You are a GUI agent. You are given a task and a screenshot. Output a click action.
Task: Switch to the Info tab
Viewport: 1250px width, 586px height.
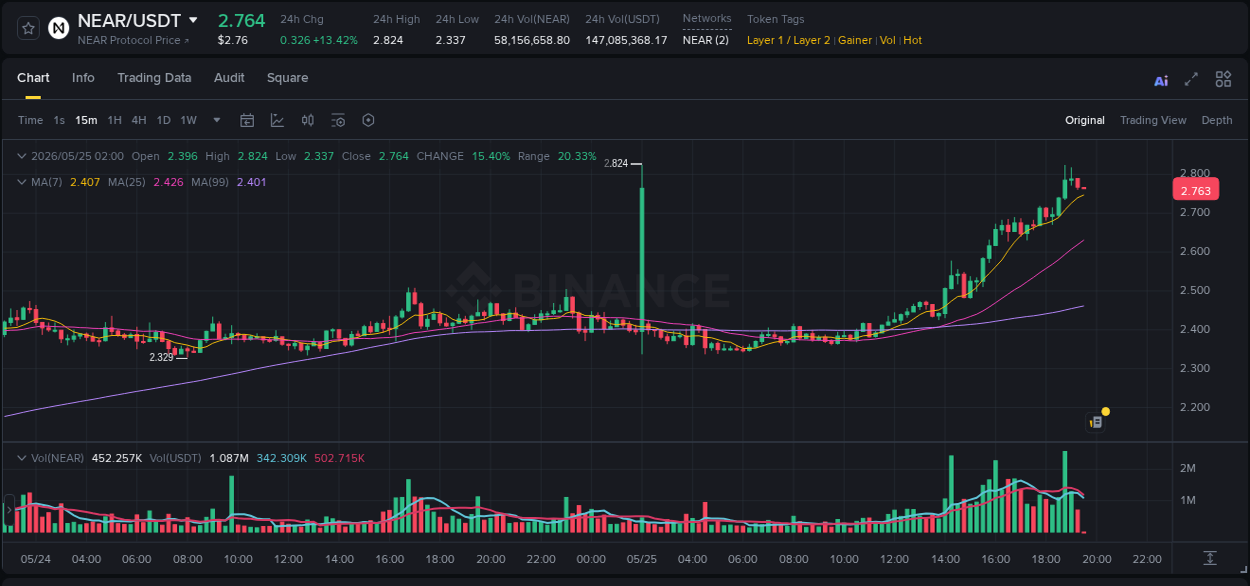(83, 78)
